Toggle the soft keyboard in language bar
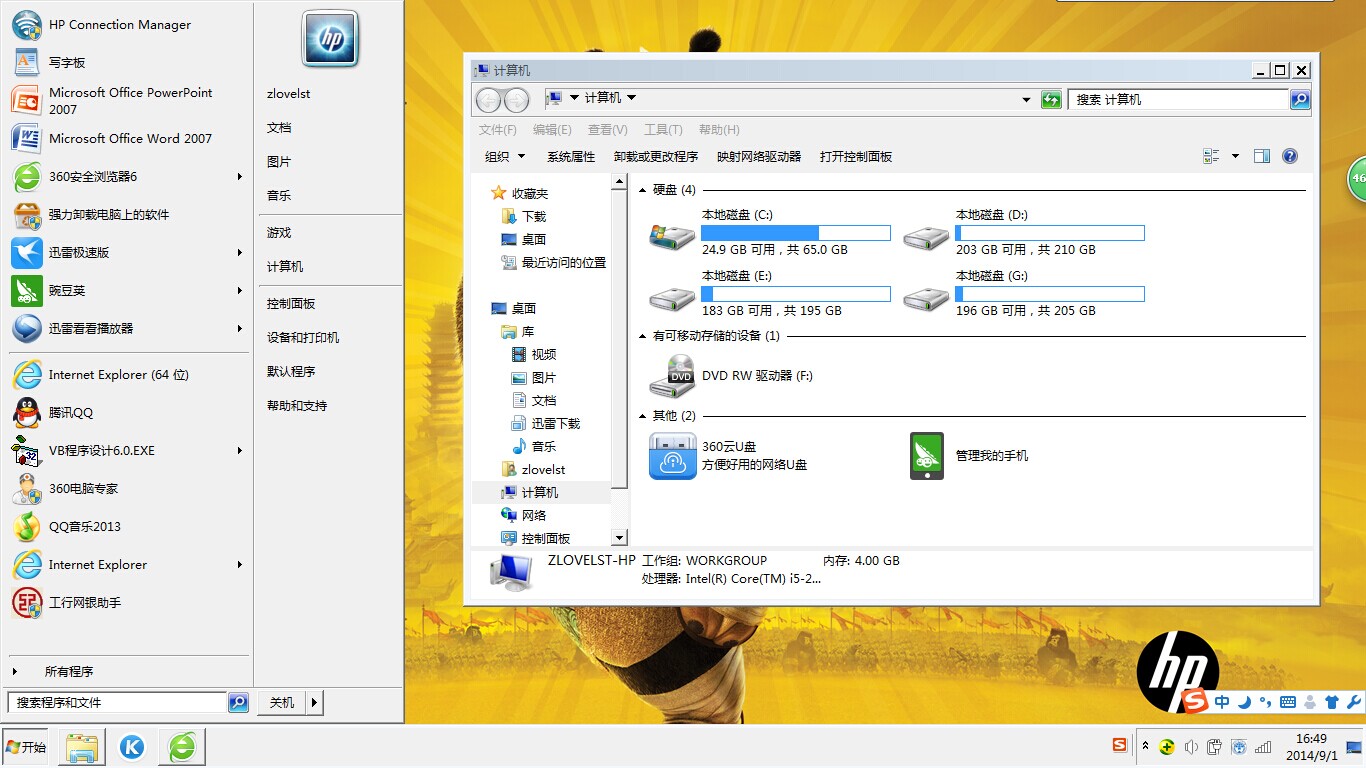 tap(1286, 702)
